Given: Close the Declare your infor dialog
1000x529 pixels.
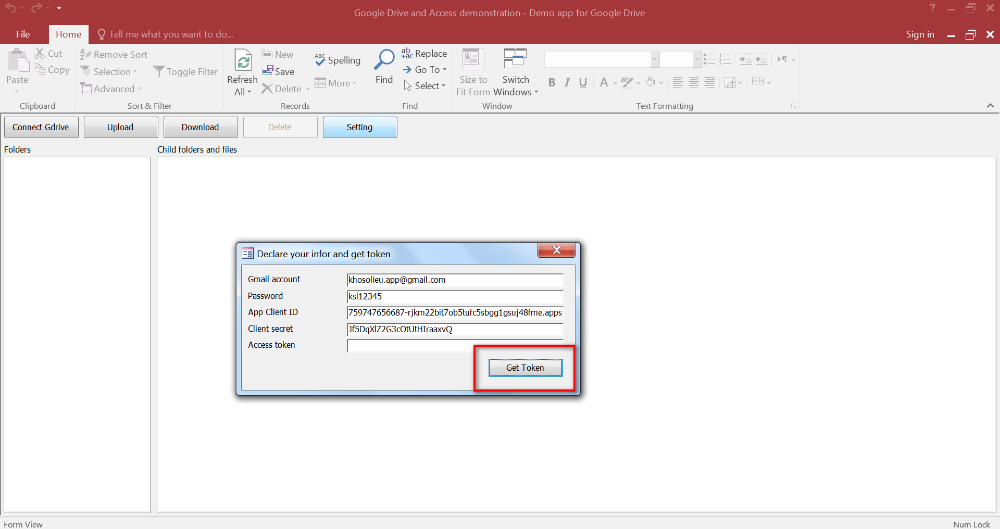Looking at the screenshot, I should click(556, 250).
